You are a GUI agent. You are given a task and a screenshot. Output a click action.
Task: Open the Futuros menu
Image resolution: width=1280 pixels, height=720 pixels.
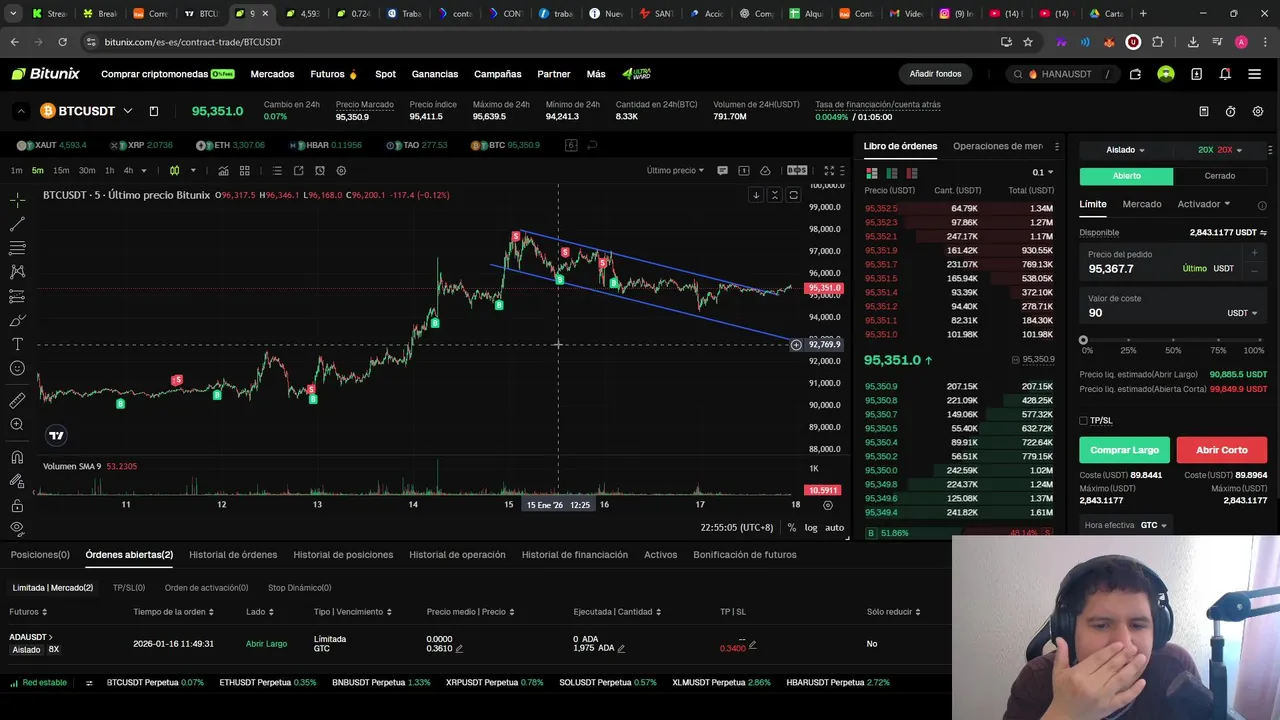(x=334, y=74)
